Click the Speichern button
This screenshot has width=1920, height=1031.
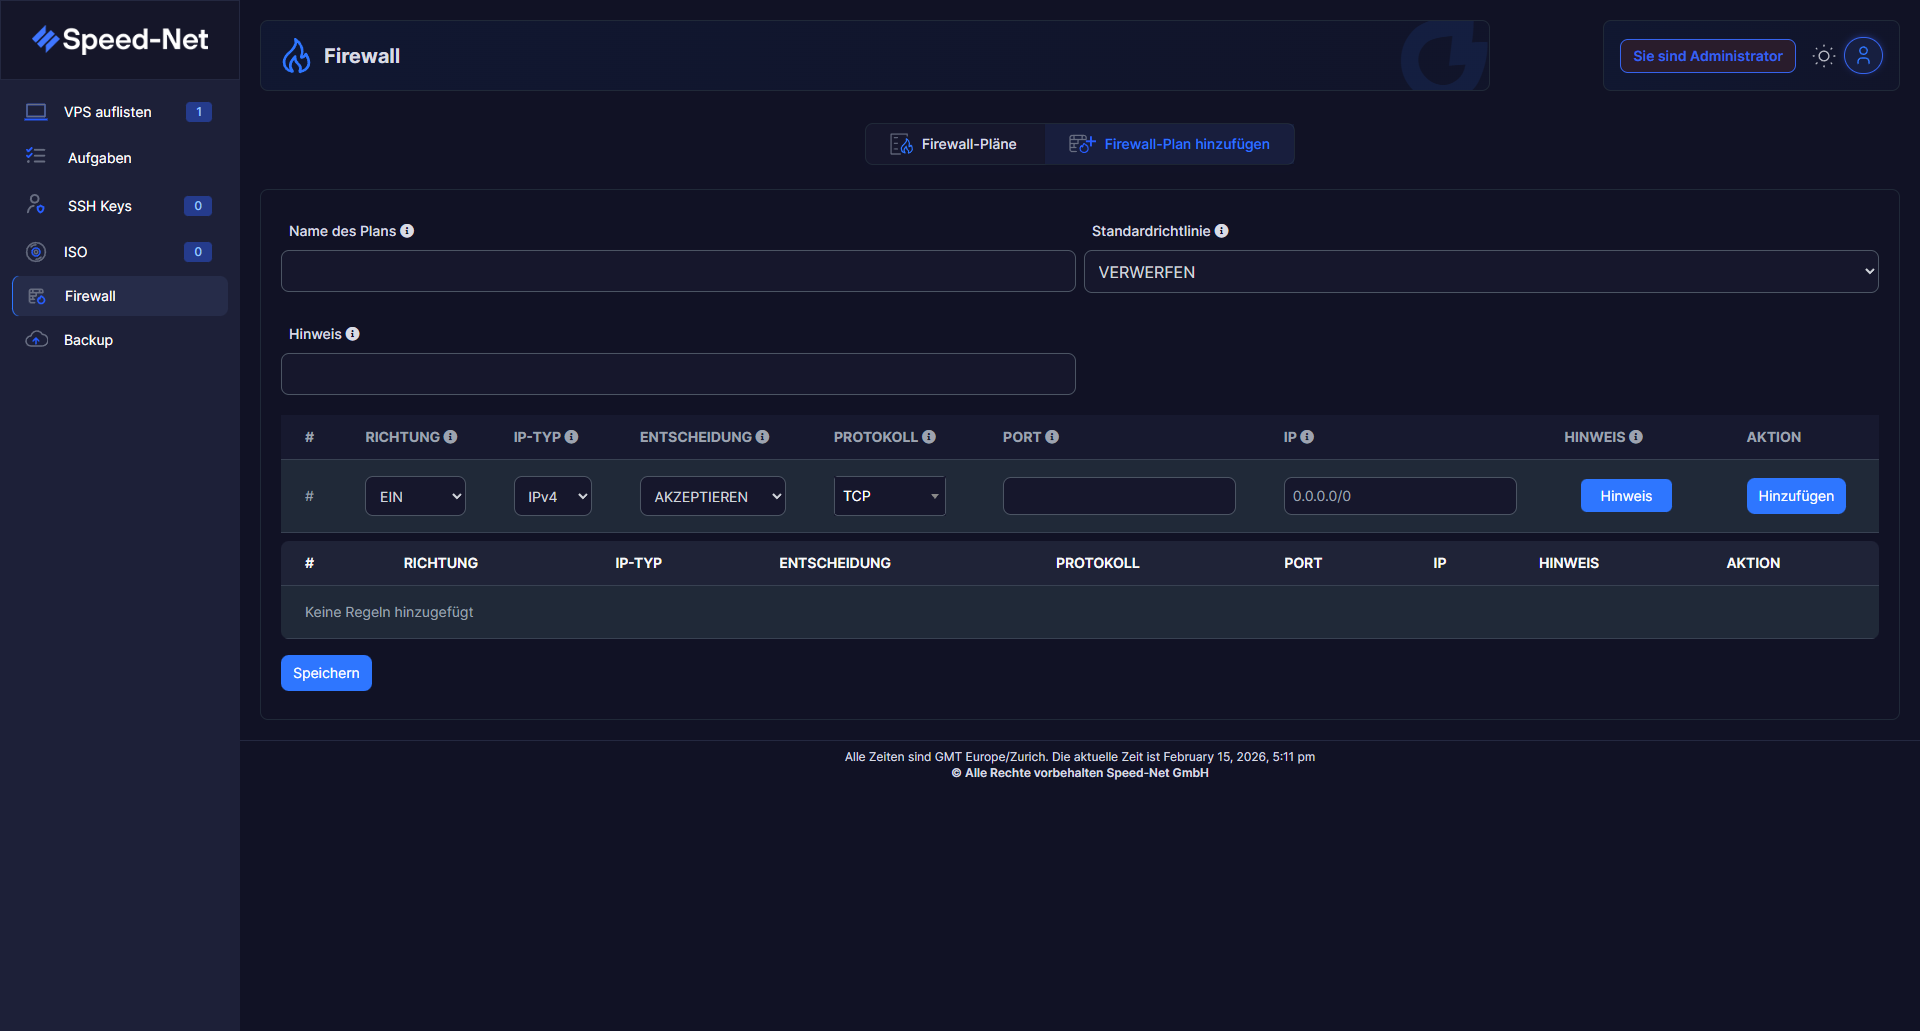tap(326, 673)
